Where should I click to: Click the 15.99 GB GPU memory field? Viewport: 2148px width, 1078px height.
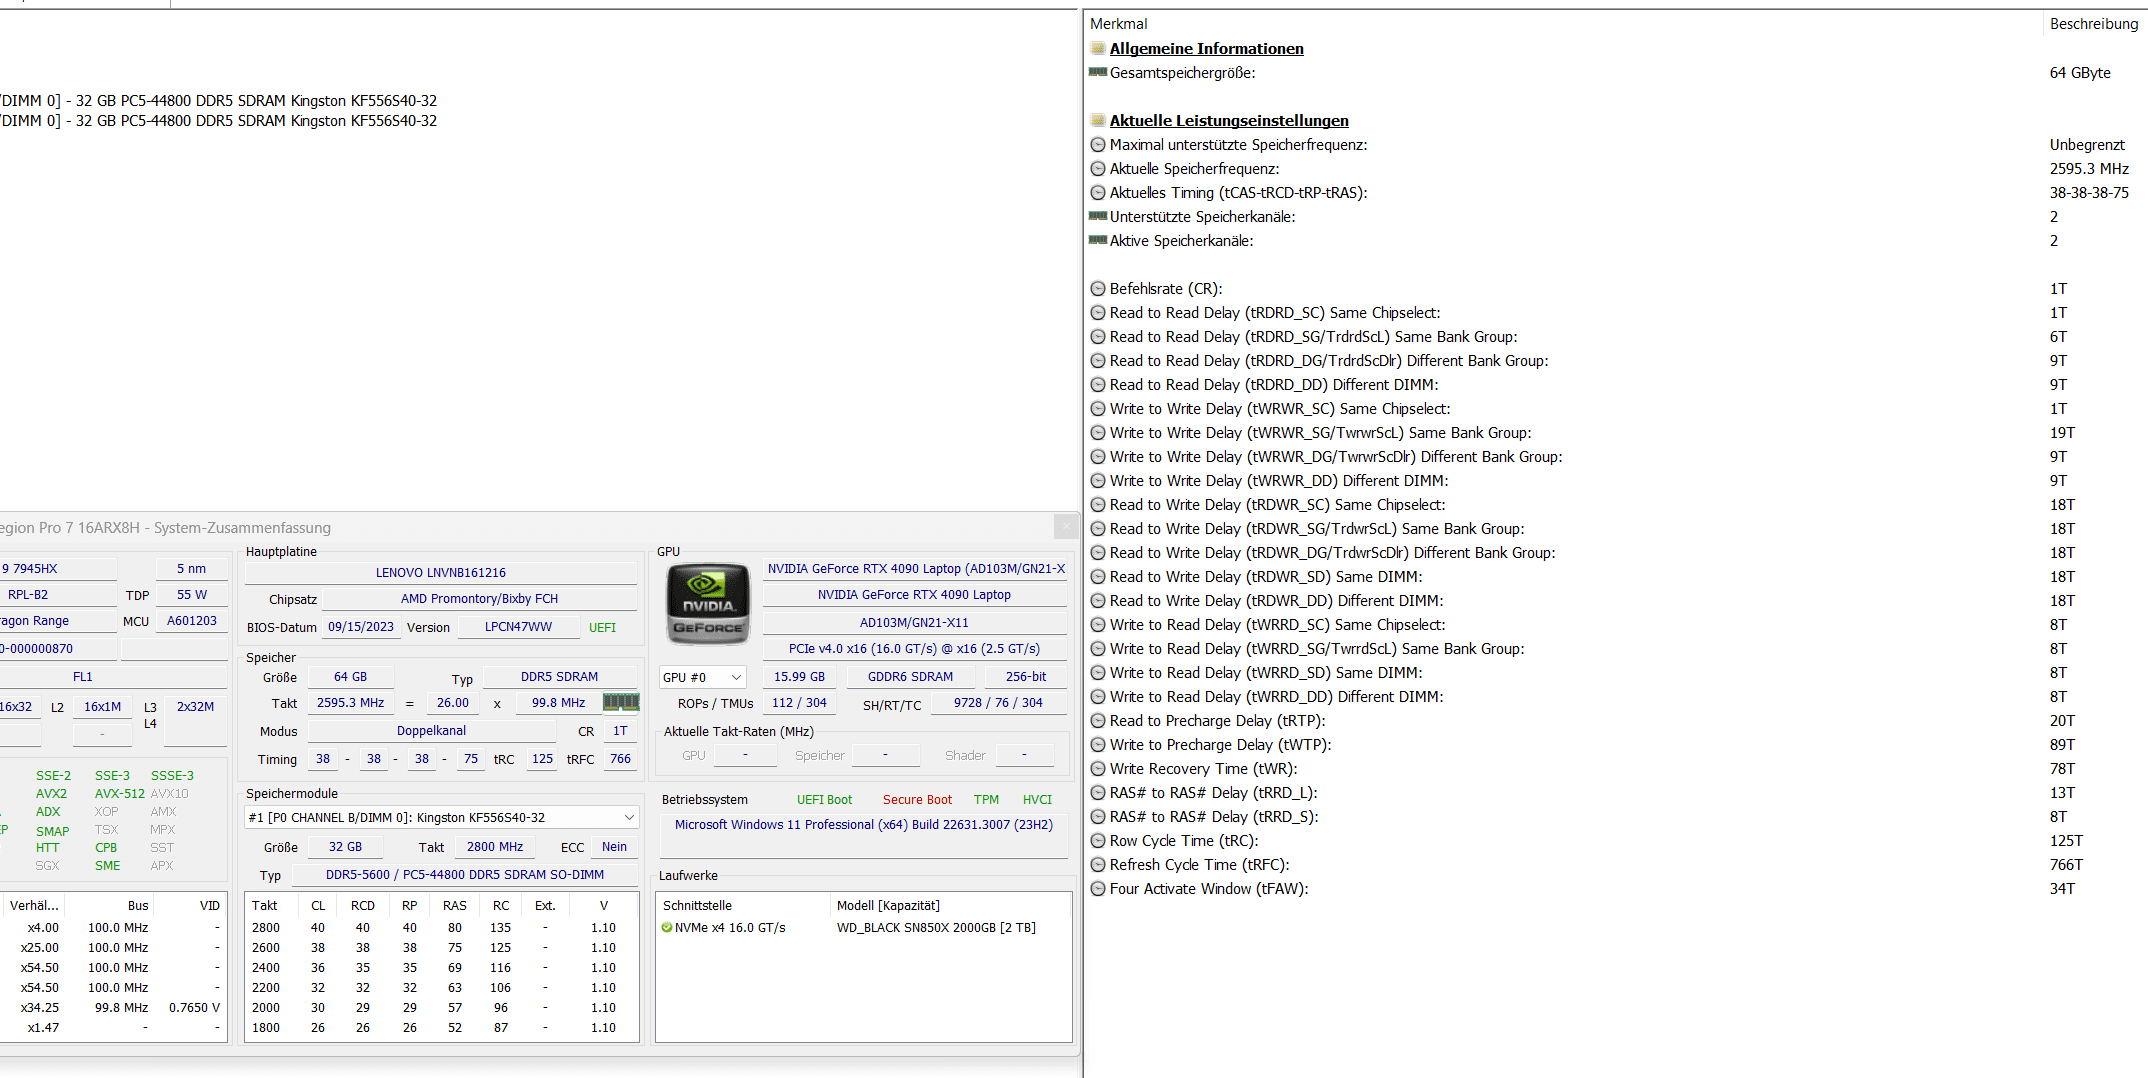(799, 677)
